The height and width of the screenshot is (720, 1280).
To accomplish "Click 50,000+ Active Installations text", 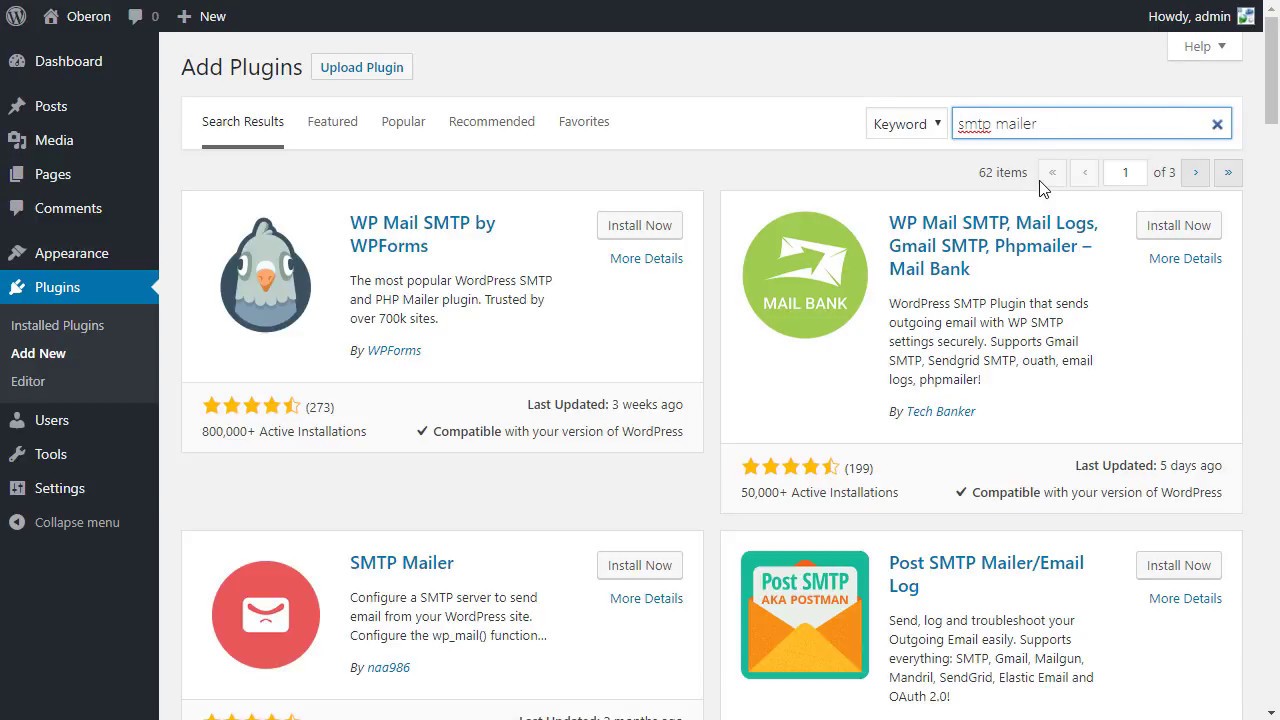I will tap(819, 493).
